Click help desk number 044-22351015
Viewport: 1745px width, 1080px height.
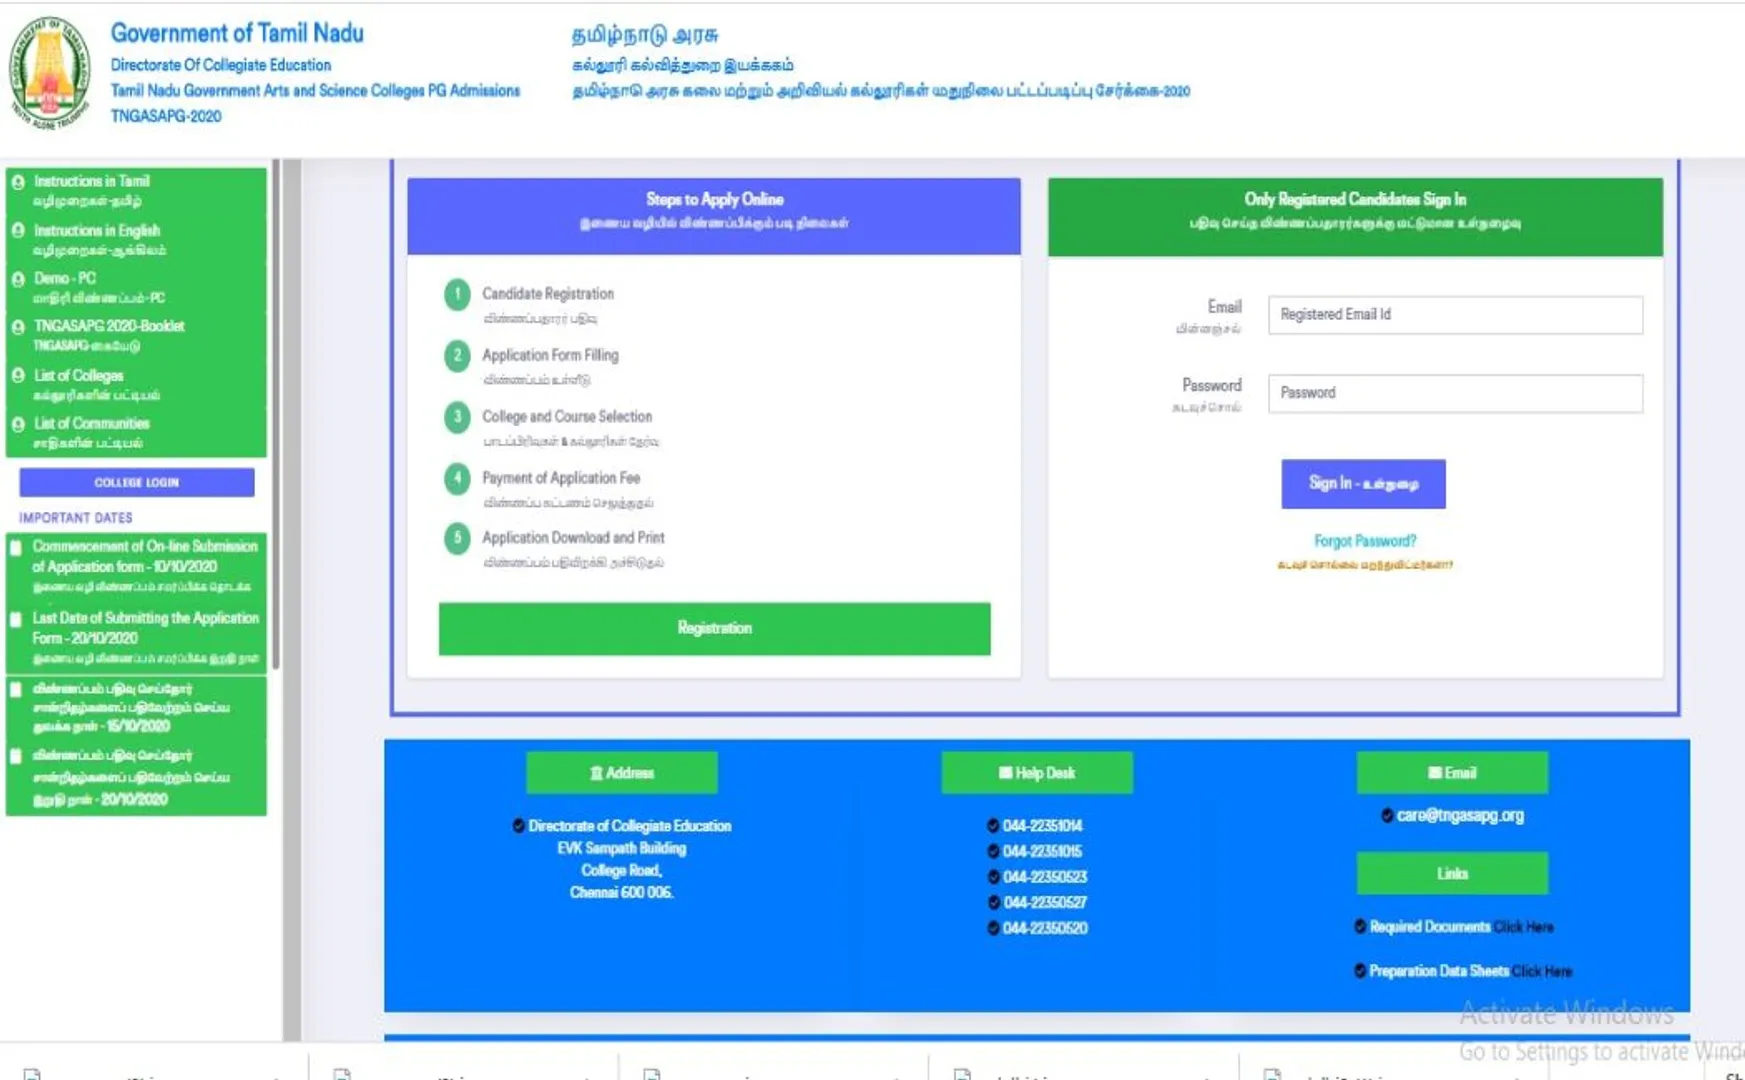point(1042,851)
